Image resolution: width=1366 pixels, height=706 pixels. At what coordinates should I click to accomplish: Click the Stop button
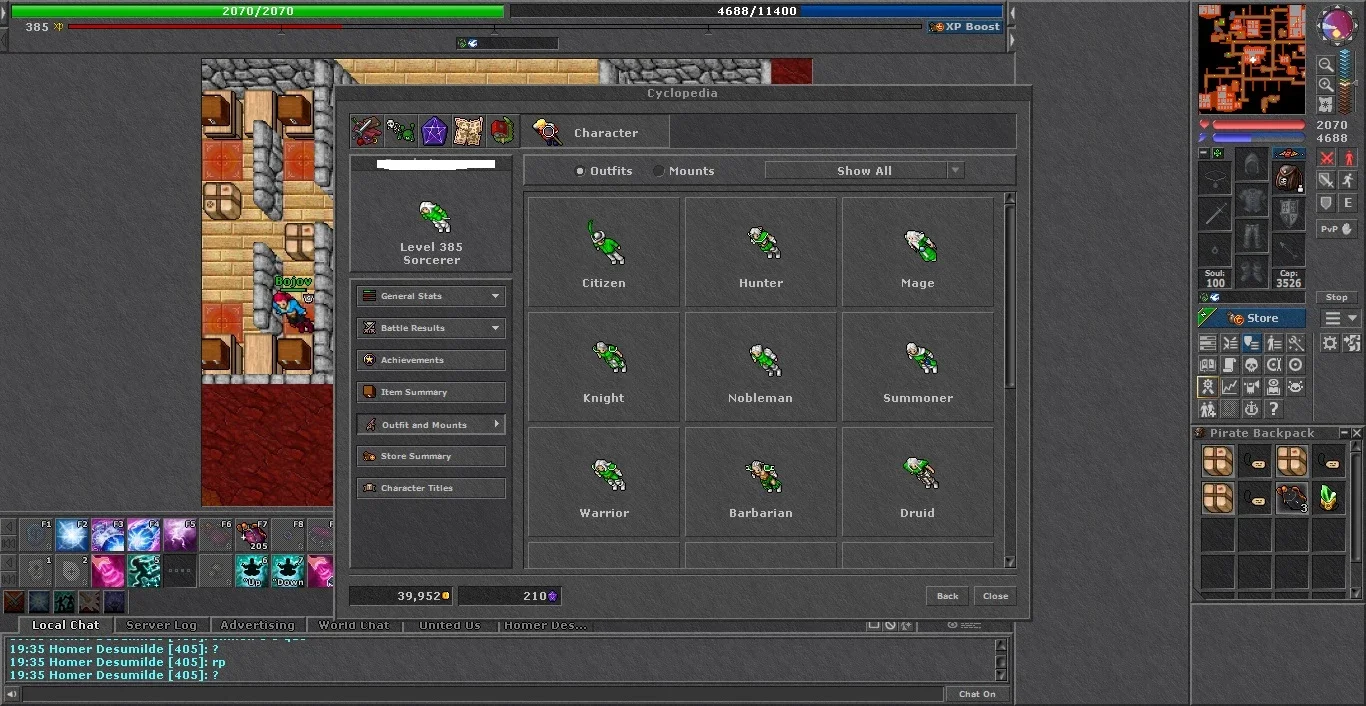[x=1337, y=297]
